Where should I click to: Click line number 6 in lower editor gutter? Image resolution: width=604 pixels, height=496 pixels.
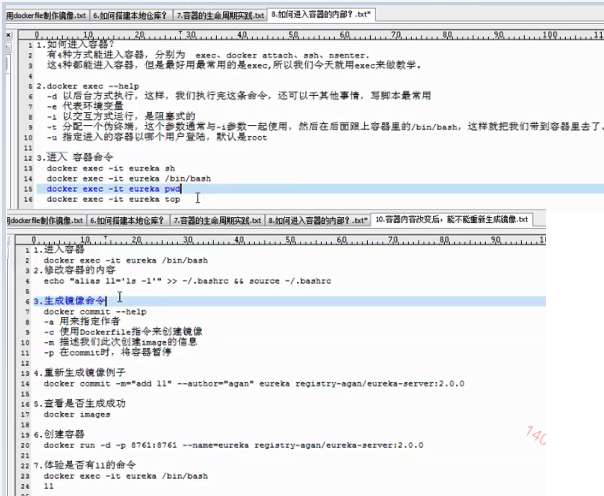tap(27, 302)
